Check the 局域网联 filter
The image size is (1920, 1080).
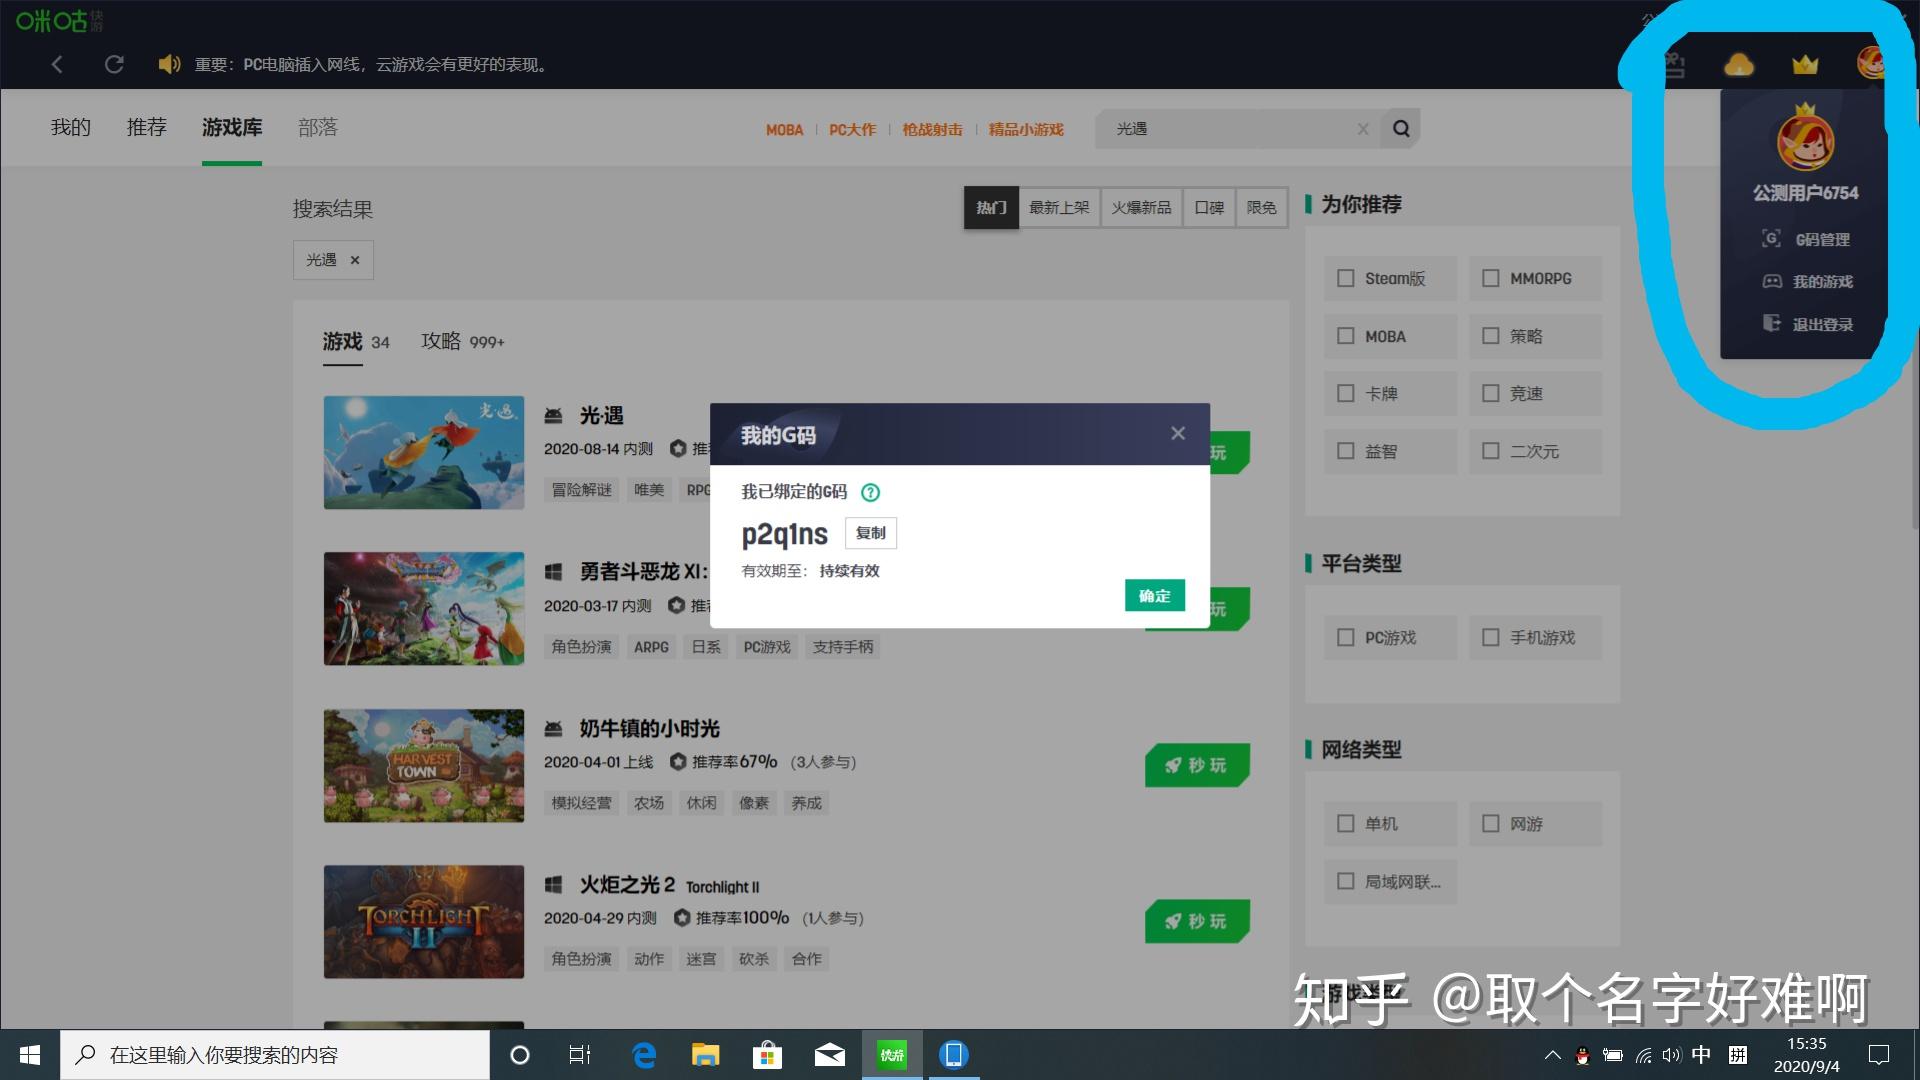click(x=1345, y=881)
